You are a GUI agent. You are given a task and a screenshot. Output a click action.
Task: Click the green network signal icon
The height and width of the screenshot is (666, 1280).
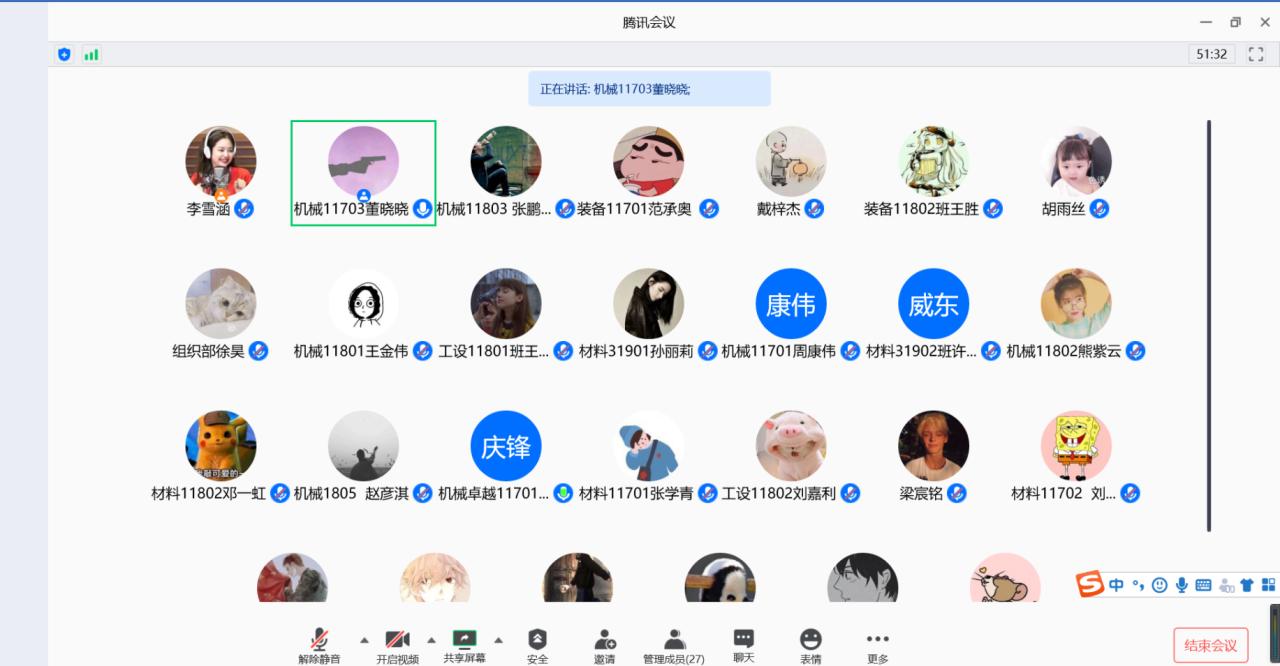(x=91, y=55)
